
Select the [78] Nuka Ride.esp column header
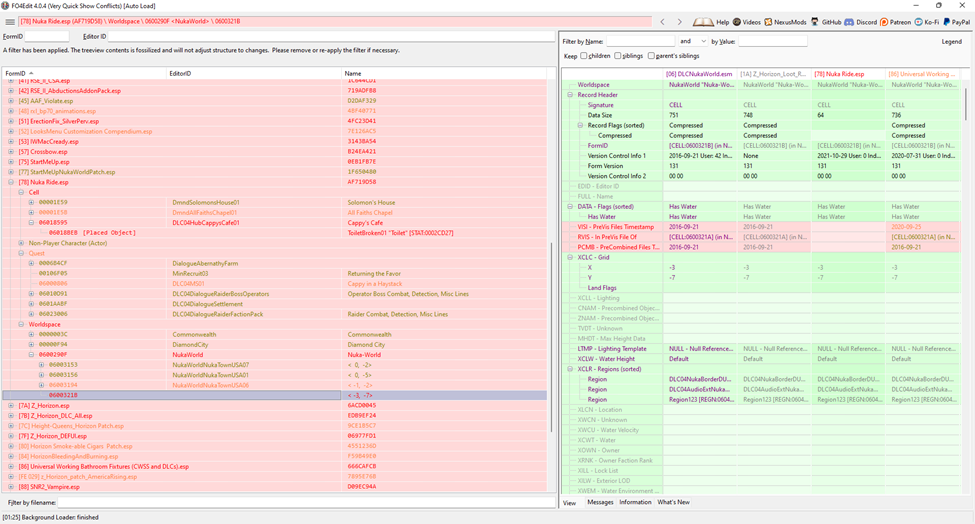[848, 74]
